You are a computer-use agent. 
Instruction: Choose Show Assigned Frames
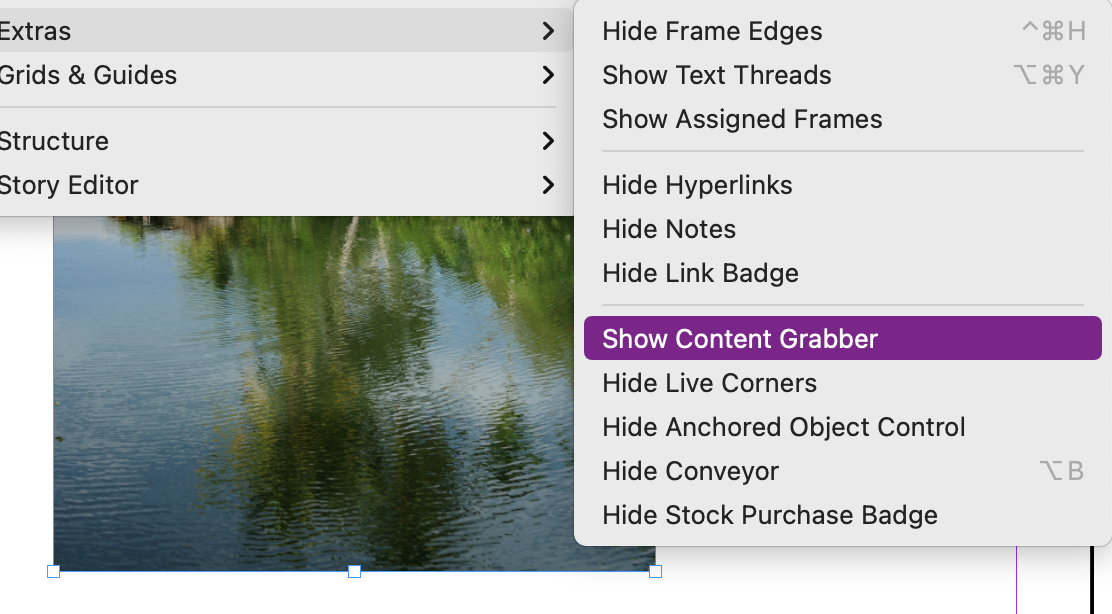pos(742,119)
